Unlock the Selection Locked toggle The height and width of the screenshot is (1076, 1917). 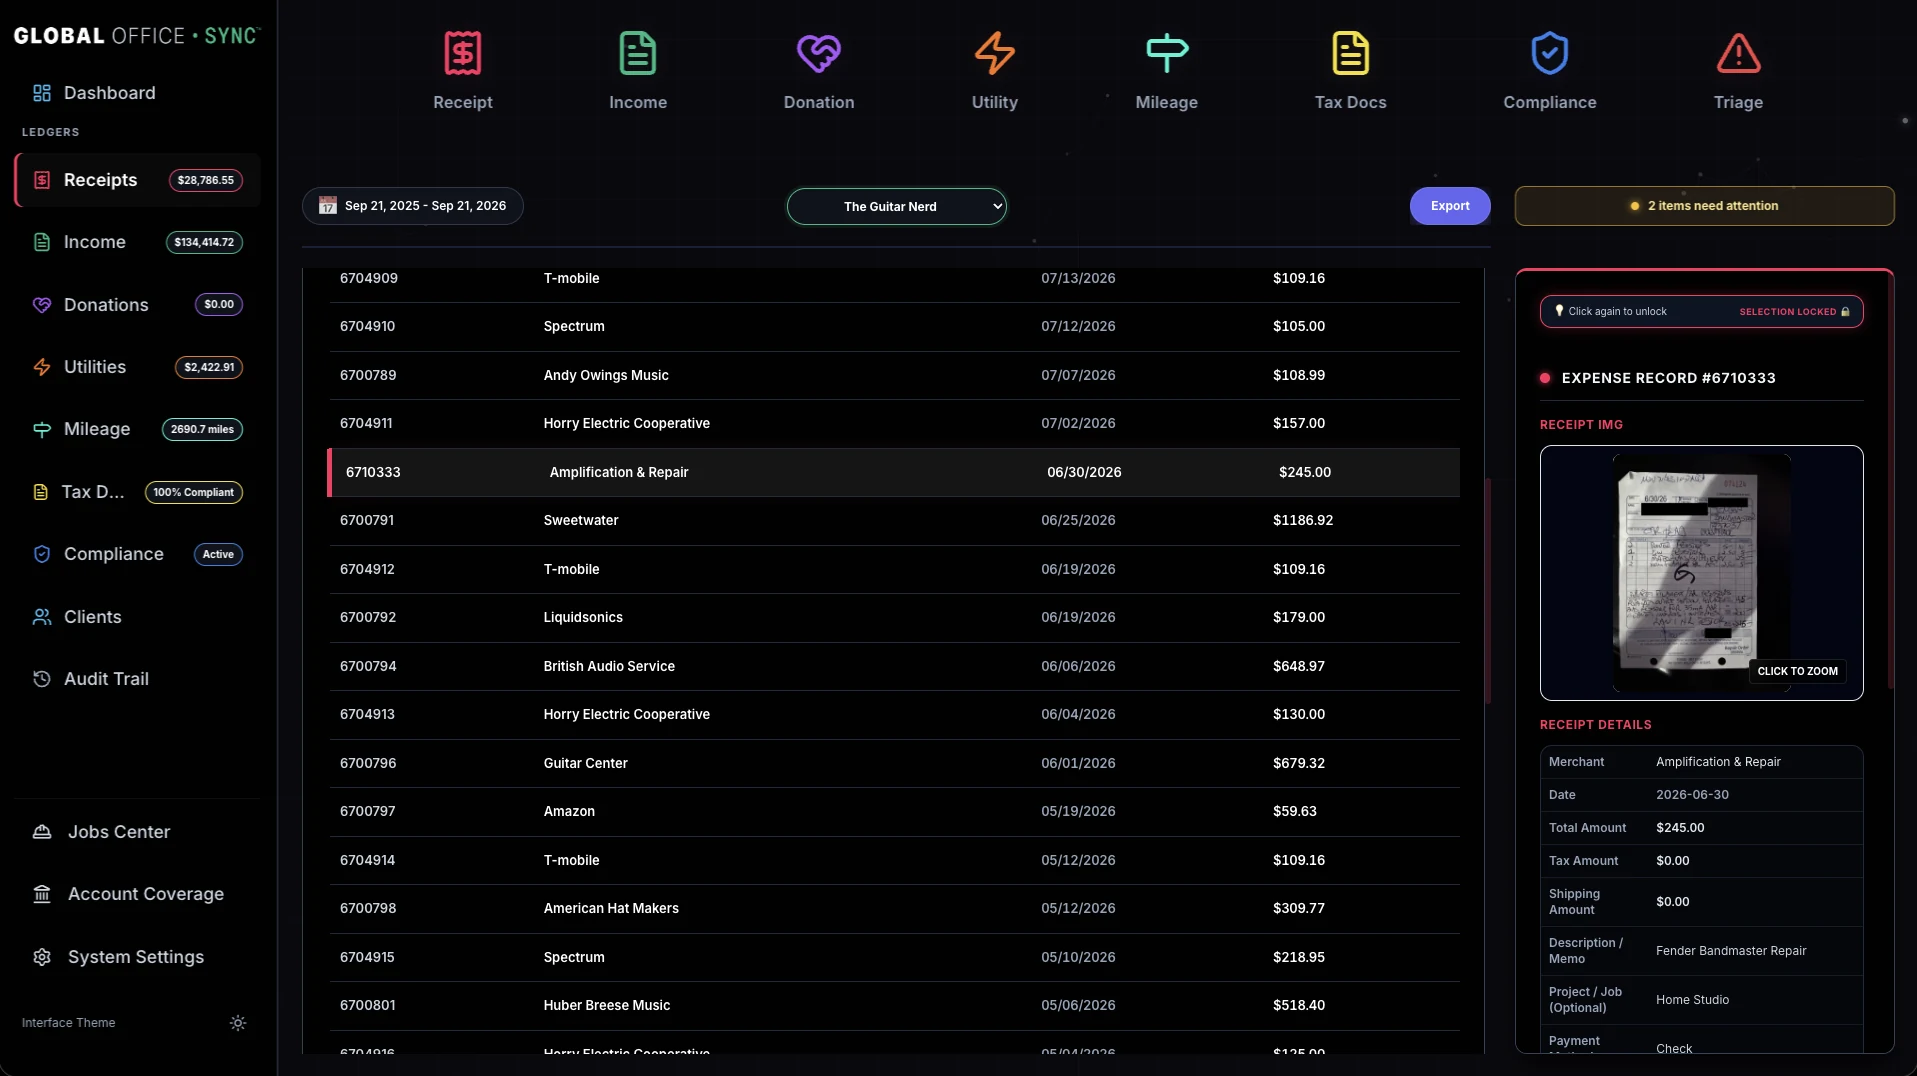click(1701, 311)
